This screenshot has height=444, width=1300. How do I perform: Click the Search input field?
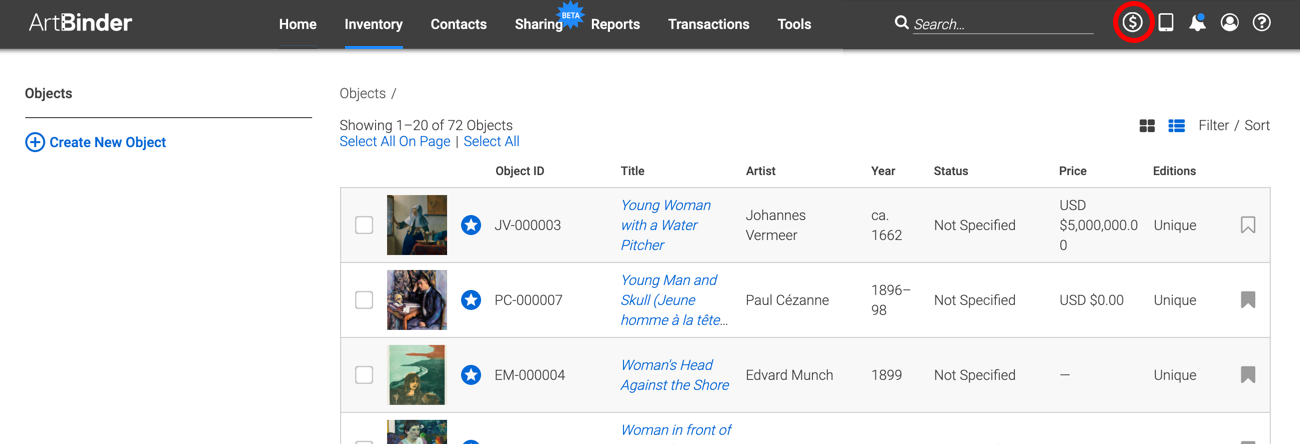click(1003, 24)
